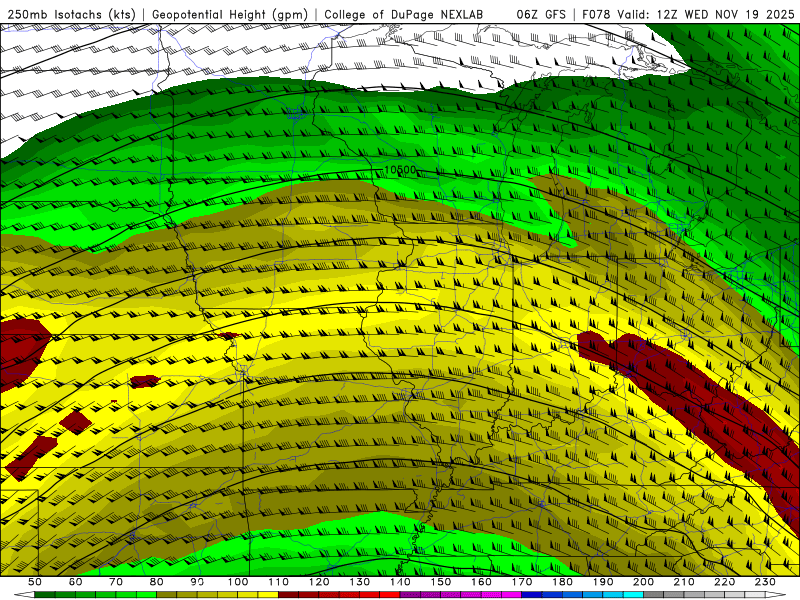The height and width of the screenshot is (600, 800).
Task: Click the 'F078' forecast hour label
Action: [596, 15]
